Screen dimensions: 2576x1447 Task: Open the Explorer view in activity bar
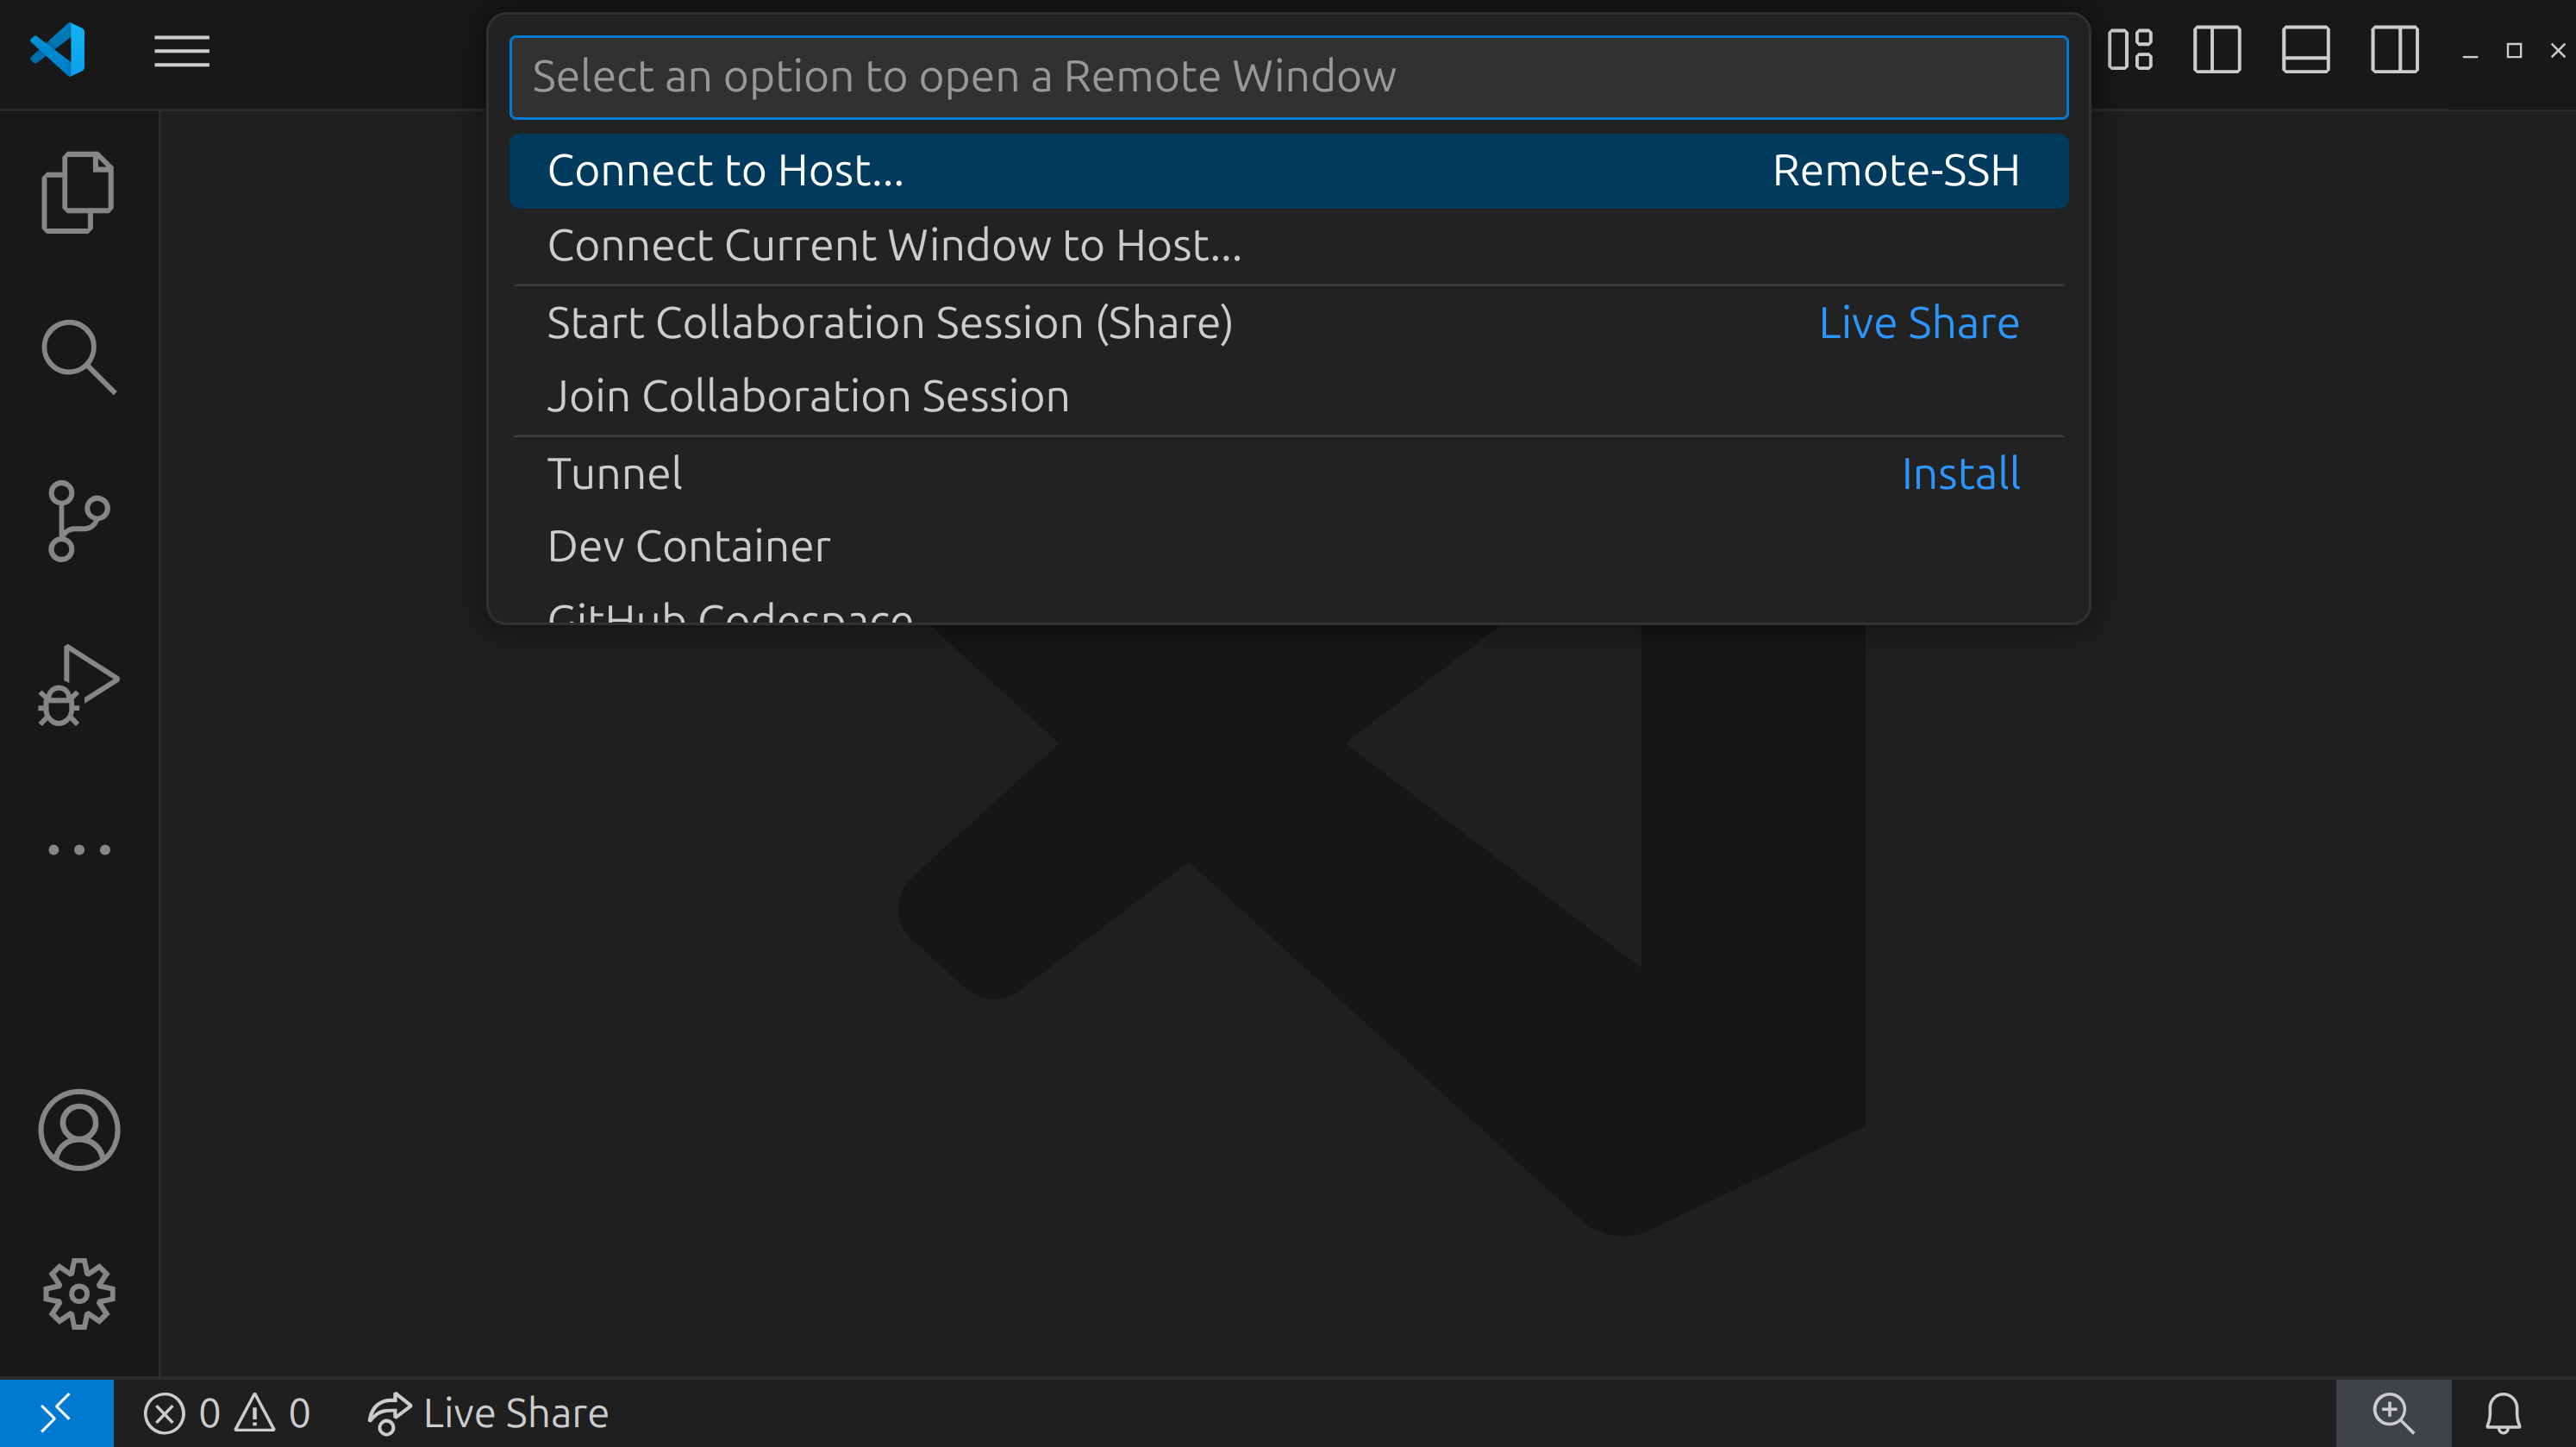(x=78, y=192)
